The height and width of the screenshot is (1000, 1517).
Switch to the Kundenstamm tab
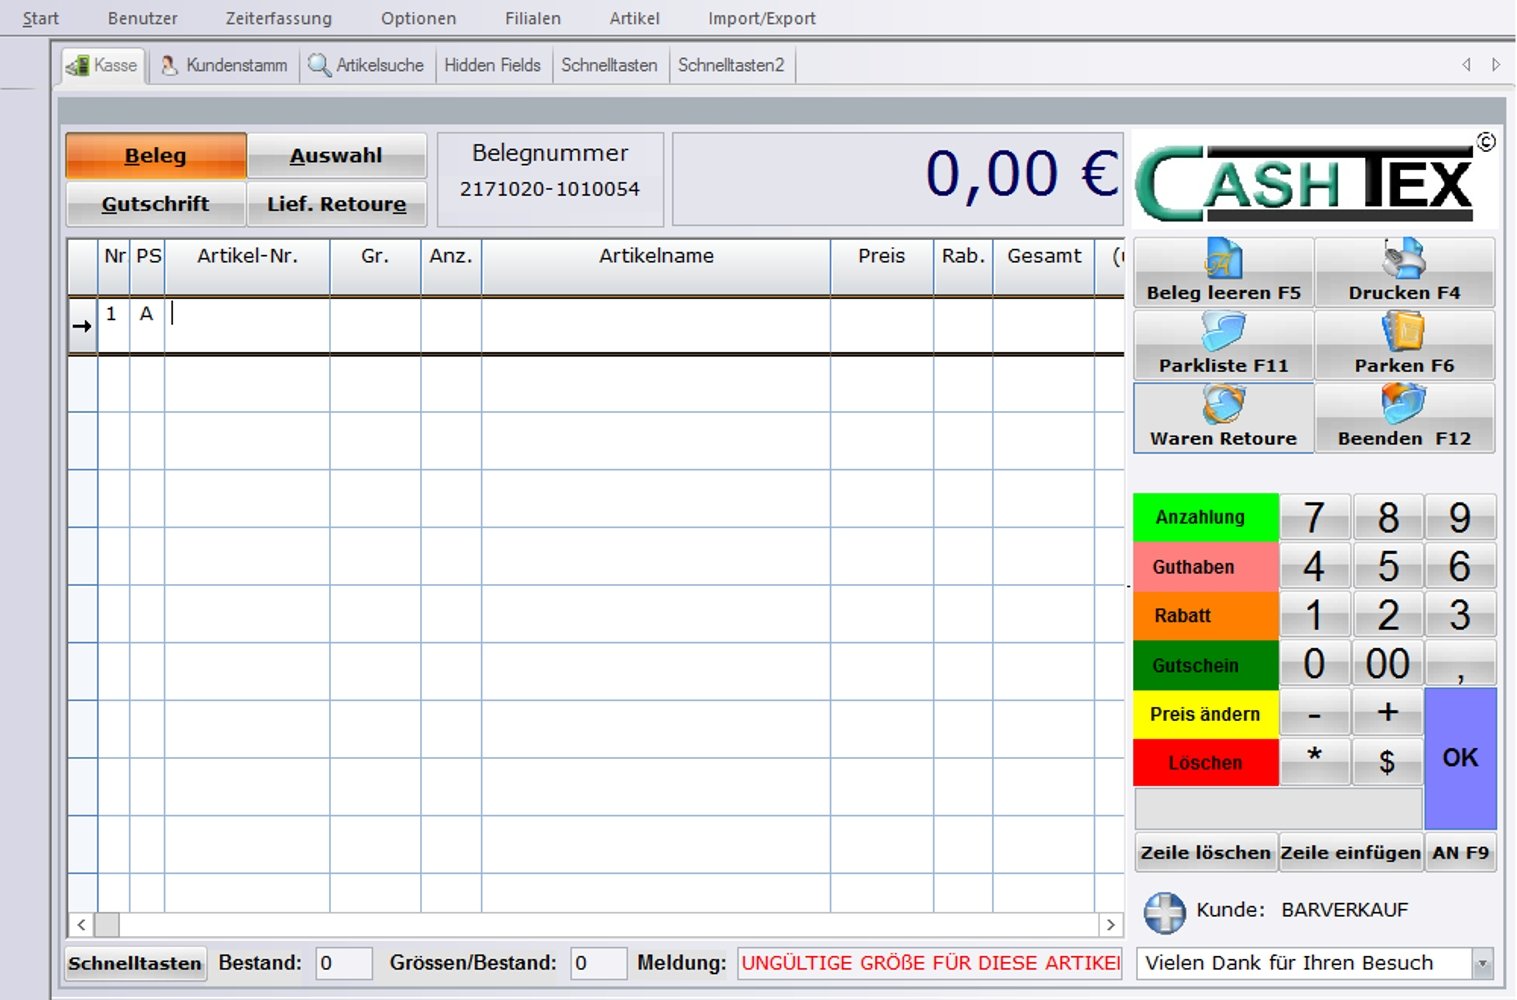click(x=224, y=65)
